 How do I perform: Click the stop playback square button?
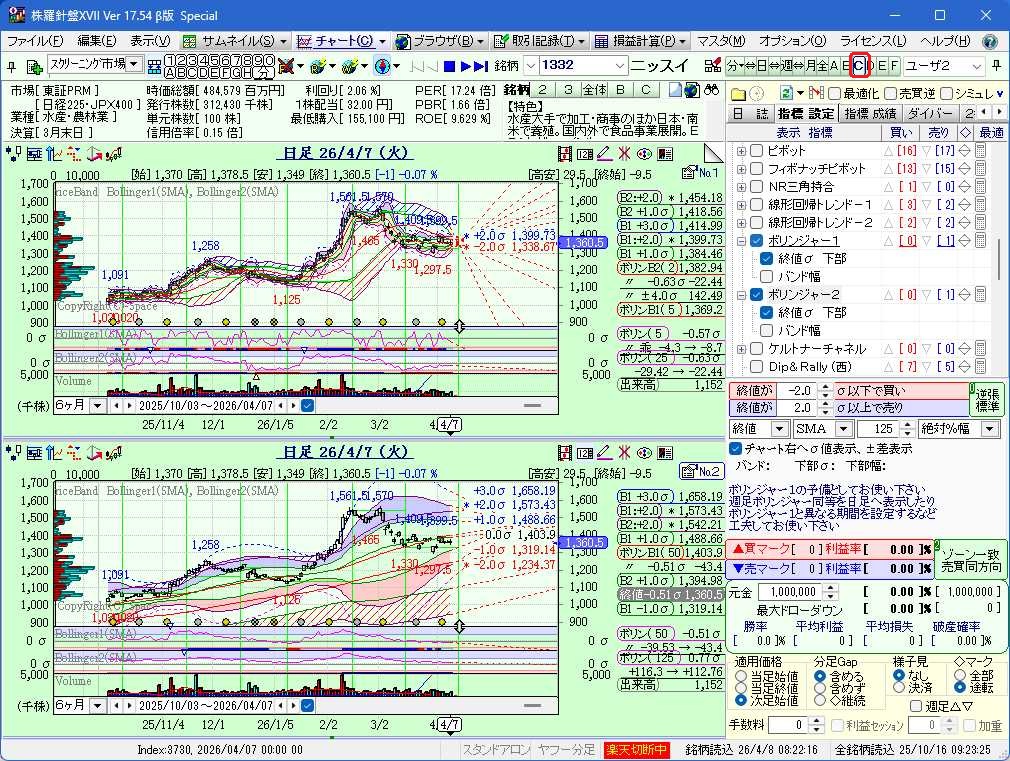point(450,66)
